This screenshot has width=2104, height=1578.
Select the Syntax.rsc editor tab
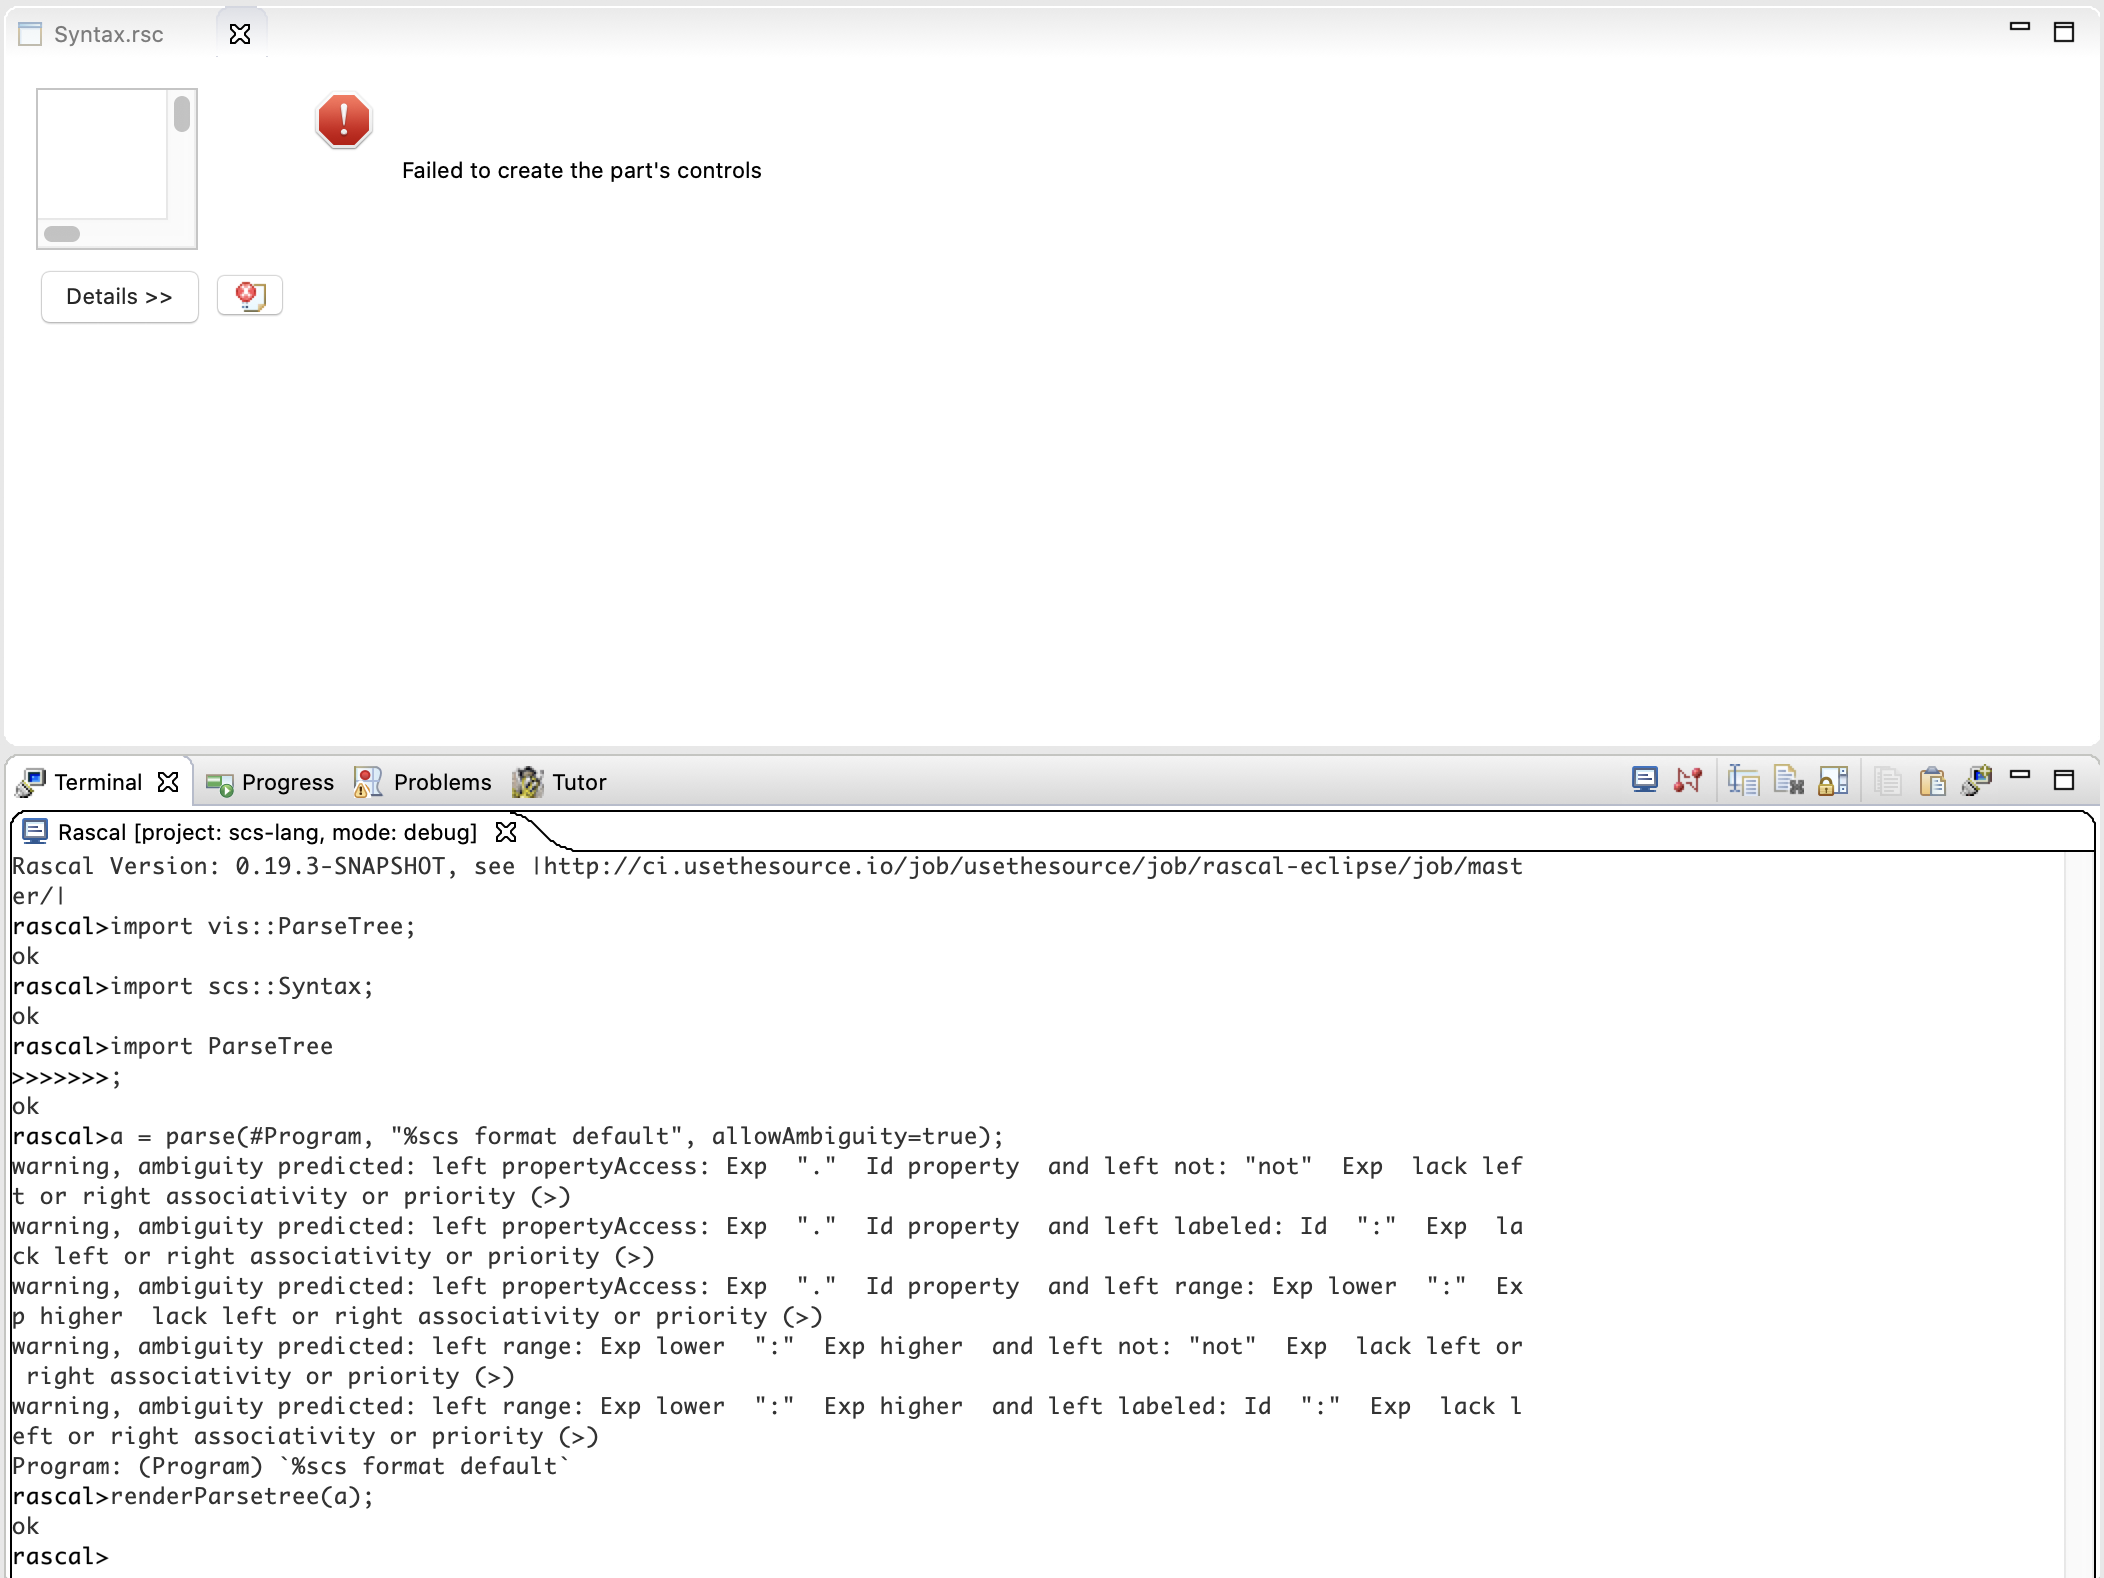click(108, 33)
